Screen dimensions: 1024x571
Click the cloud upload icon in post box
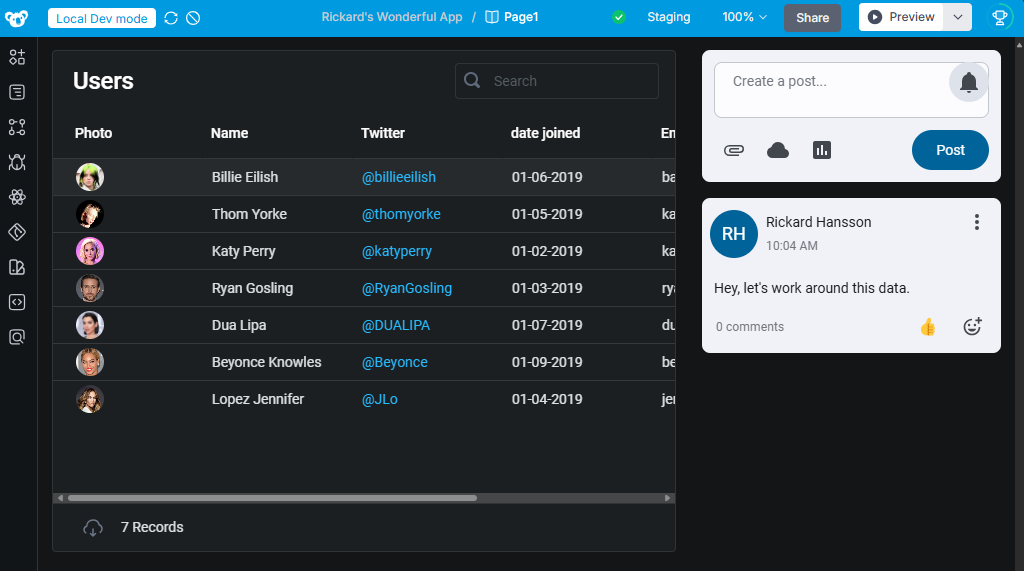click(778, 150)
